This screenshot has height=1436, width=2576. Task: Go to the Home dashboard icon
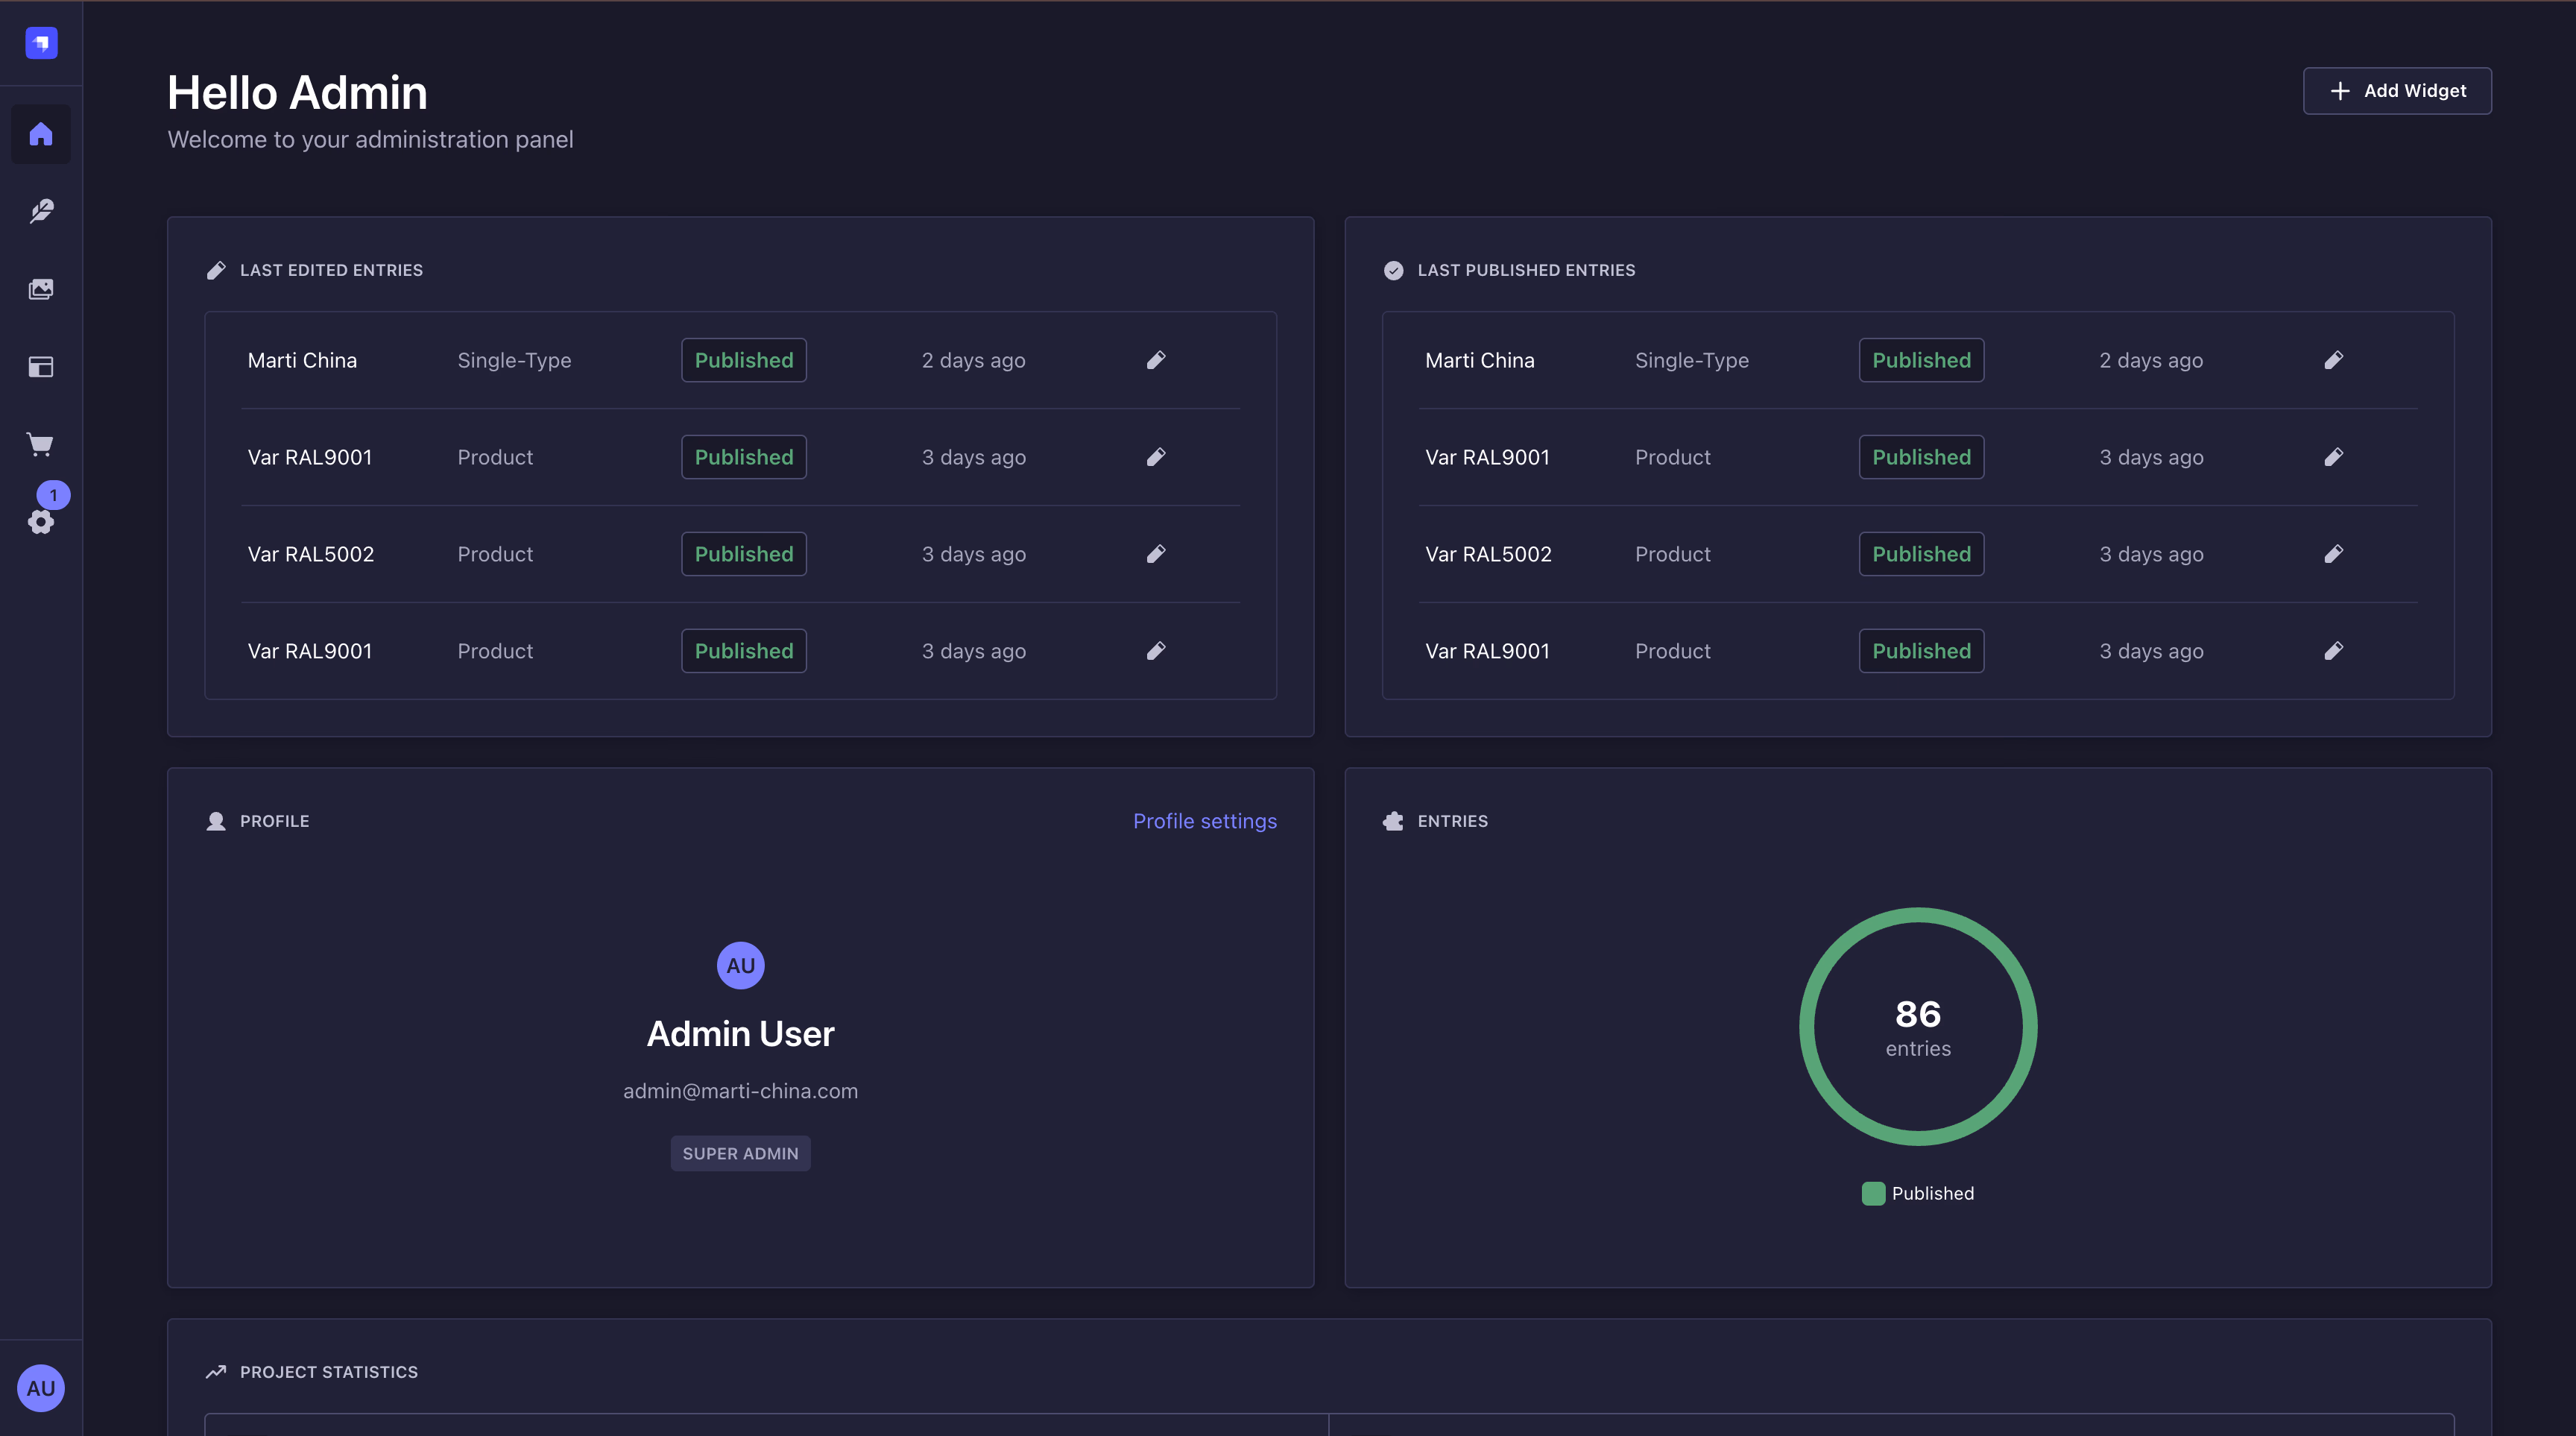pos(41,134)
